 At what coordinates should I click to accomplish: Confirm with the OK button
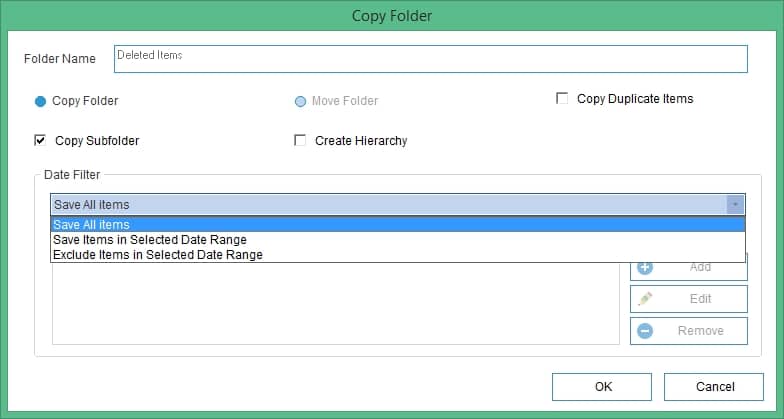602,386
